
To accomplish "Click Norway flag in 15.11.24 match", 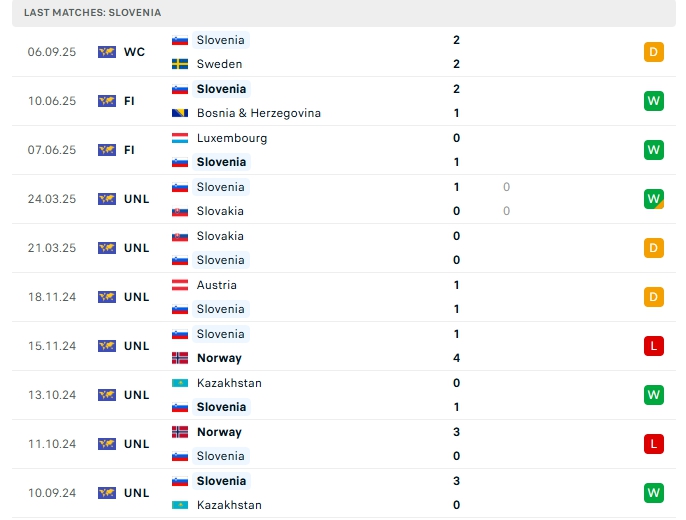I will pyautogui.click(x=180, y=358).
